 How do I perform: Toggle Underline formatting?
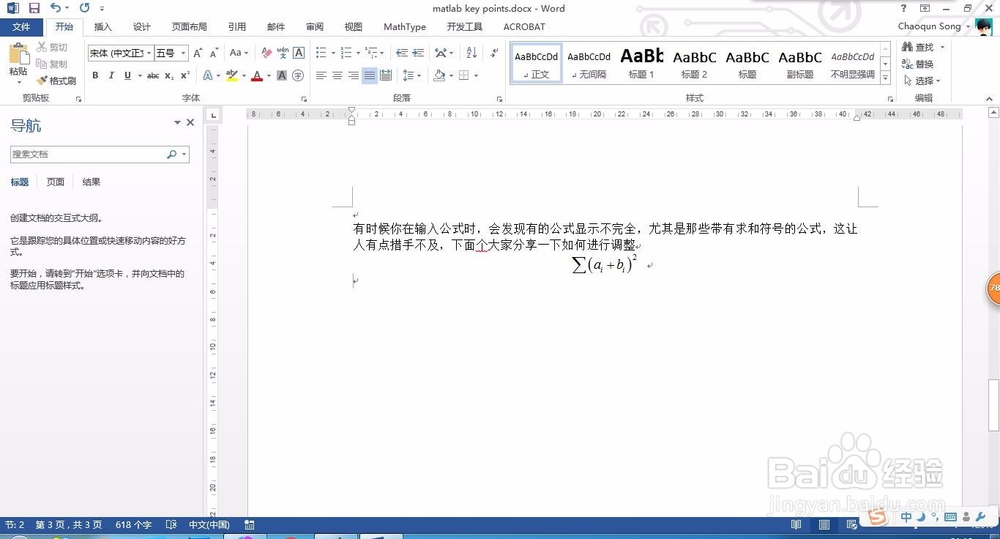point(128,75)
